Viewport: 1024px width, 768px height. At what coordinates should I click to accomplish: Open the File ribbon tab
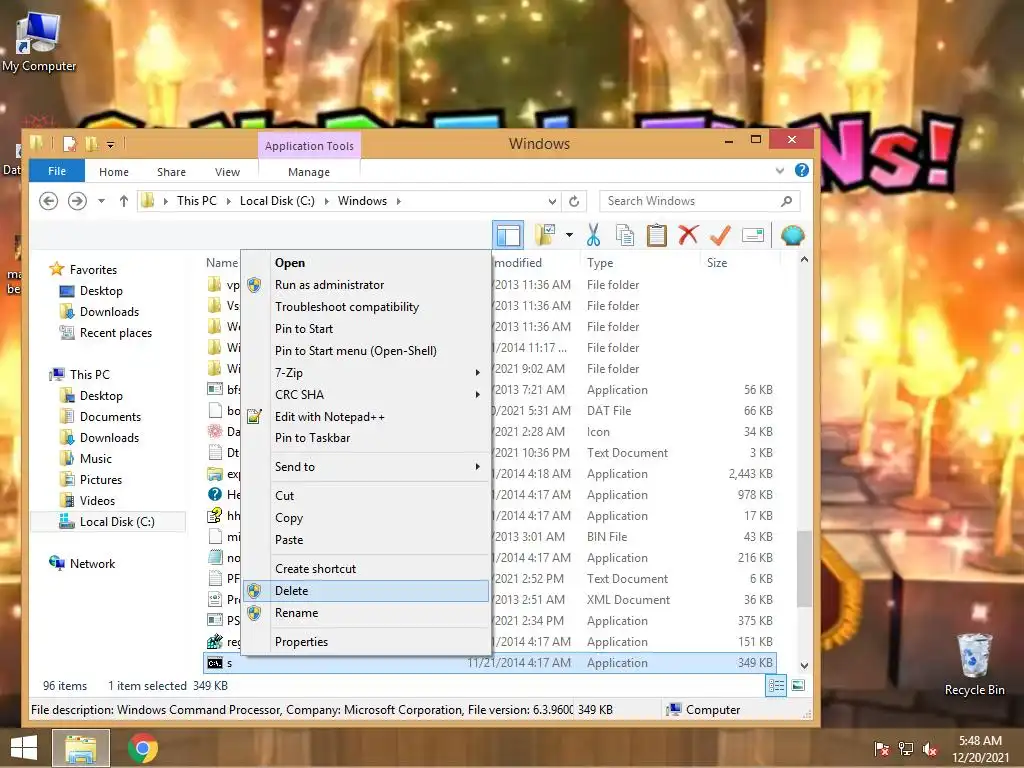coord(57,170)
